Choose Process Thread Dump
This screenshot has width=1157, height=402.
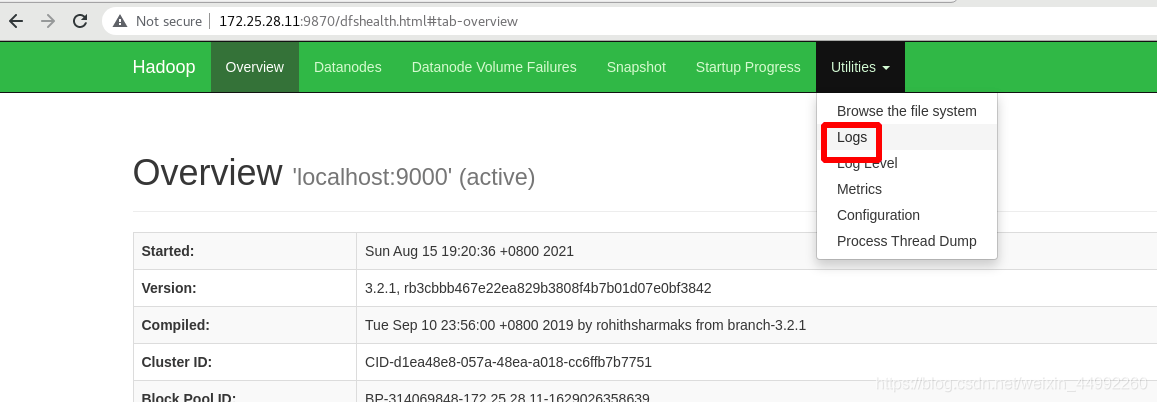pos(906,241)
